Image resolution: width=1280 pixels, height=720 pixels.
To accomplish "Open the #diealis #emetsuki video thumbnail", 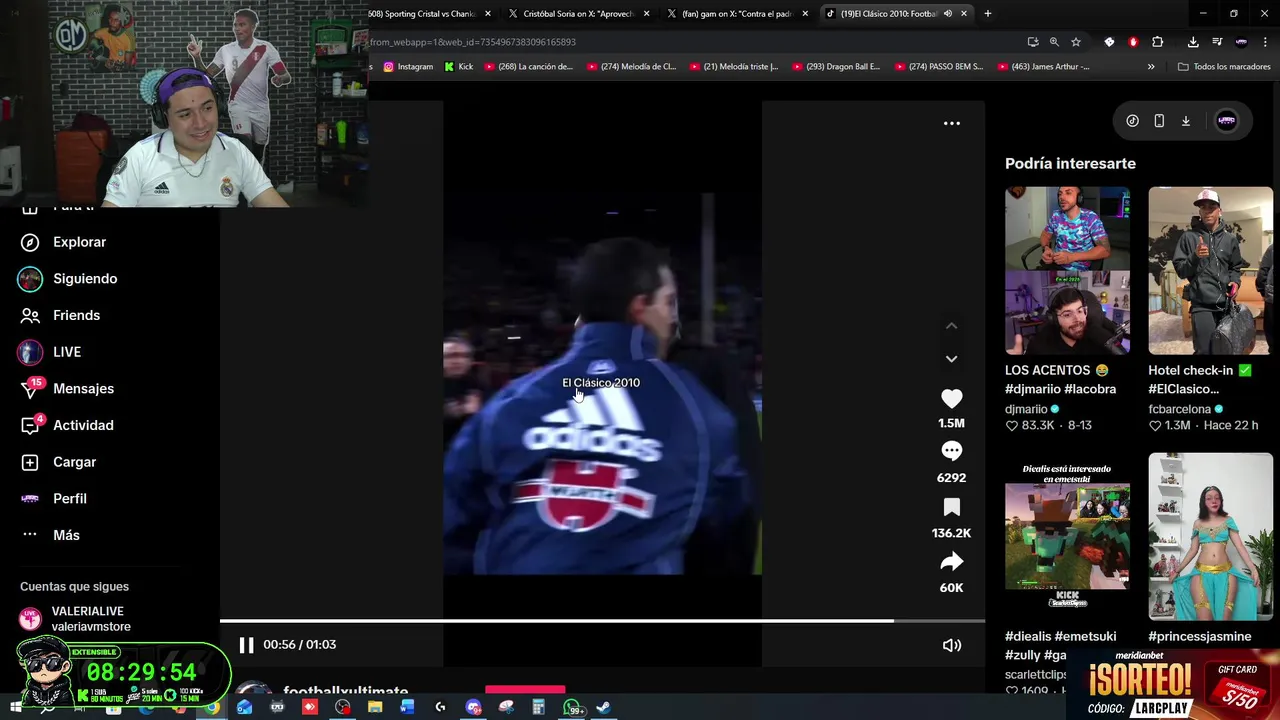I will [x=1067, y=536].
